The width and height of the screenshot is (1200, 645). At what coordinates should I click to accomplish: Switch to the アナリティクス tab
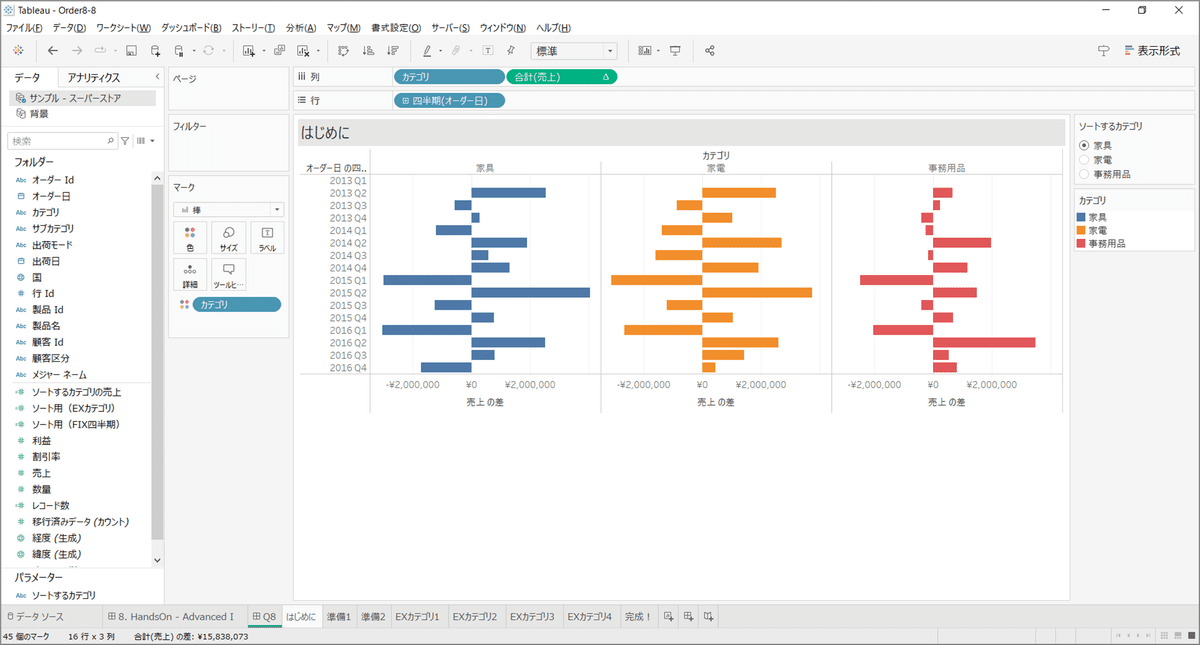pyautogui.click(x=93, y=77)
